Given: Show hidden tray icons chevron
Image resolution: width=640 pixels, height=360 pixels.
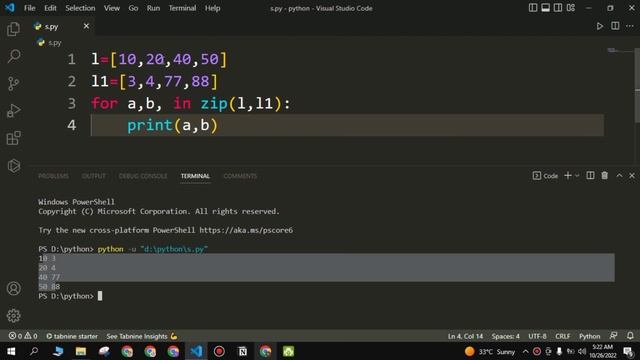Looking at the screenshot, I should coord(525,351).
